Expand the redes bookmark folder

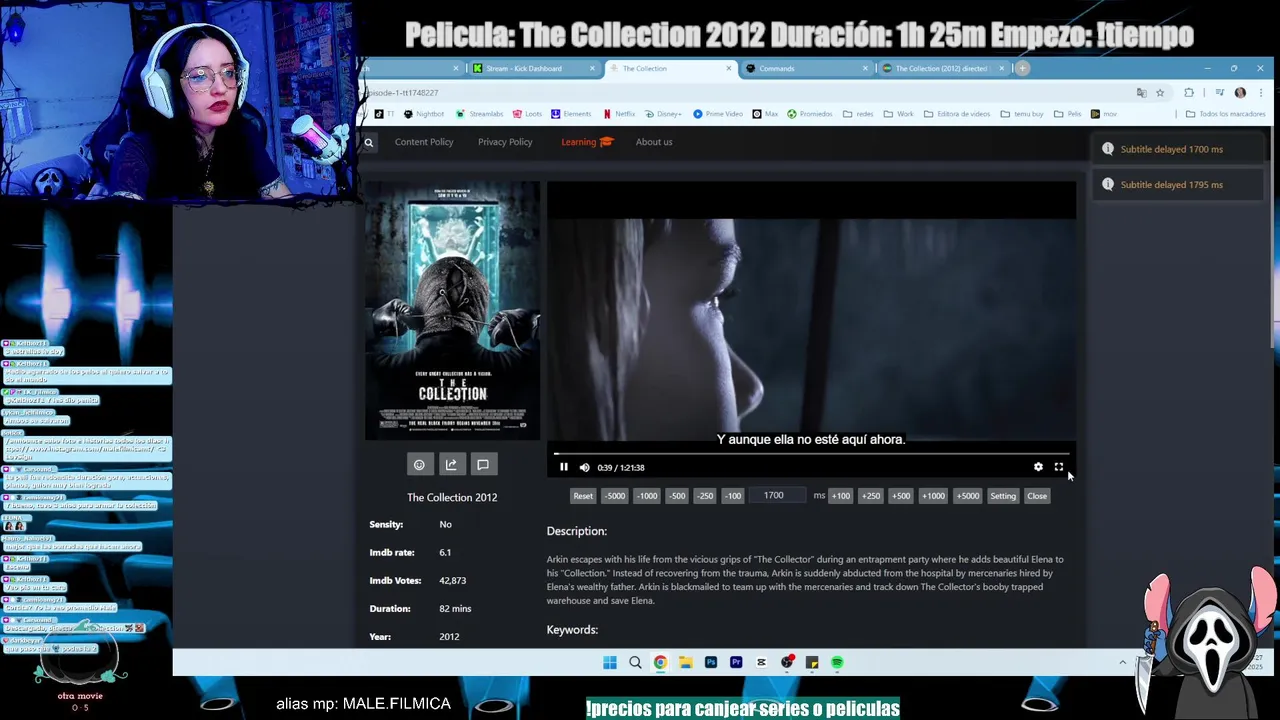[858, 114]
